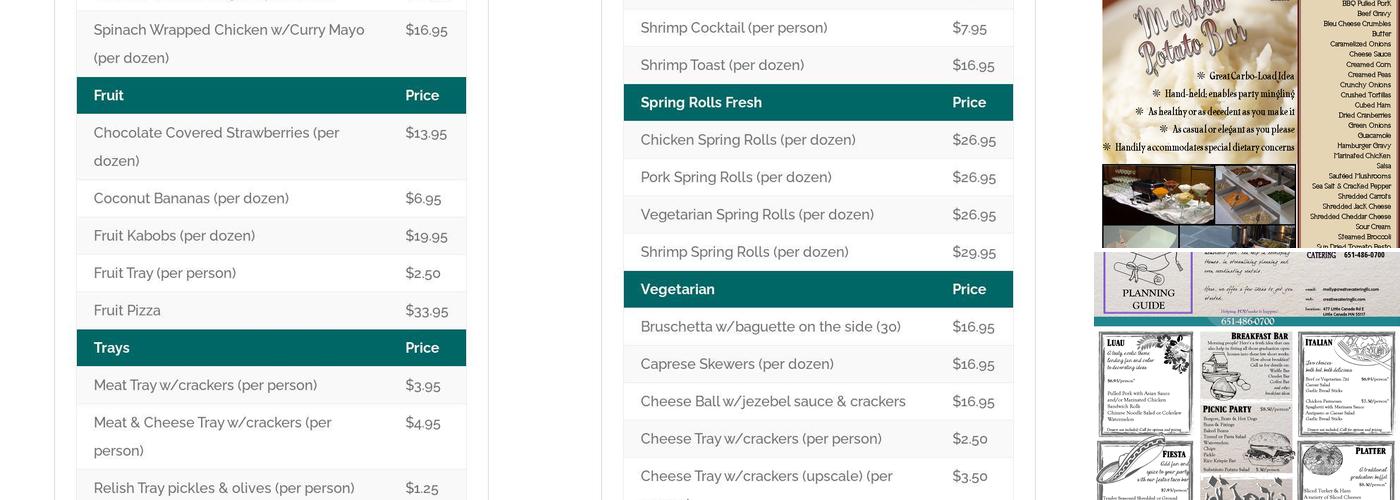Click the Chicken Spring Rolls row
This screenshot has height=500, width=1400.
pyautogui.click(x=747, y=140)
